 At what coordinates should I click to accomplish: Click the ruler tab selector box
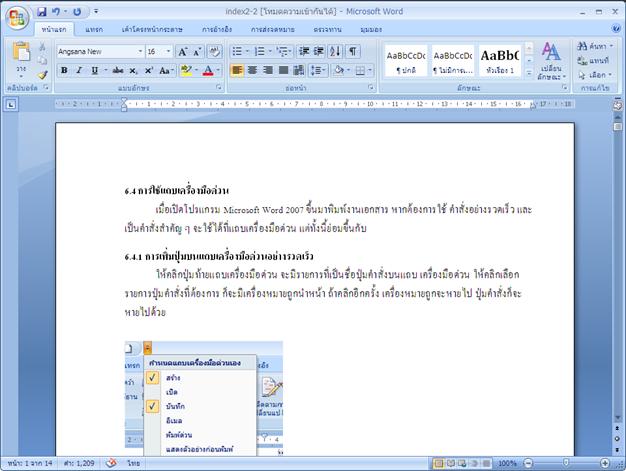click(11, 105)
